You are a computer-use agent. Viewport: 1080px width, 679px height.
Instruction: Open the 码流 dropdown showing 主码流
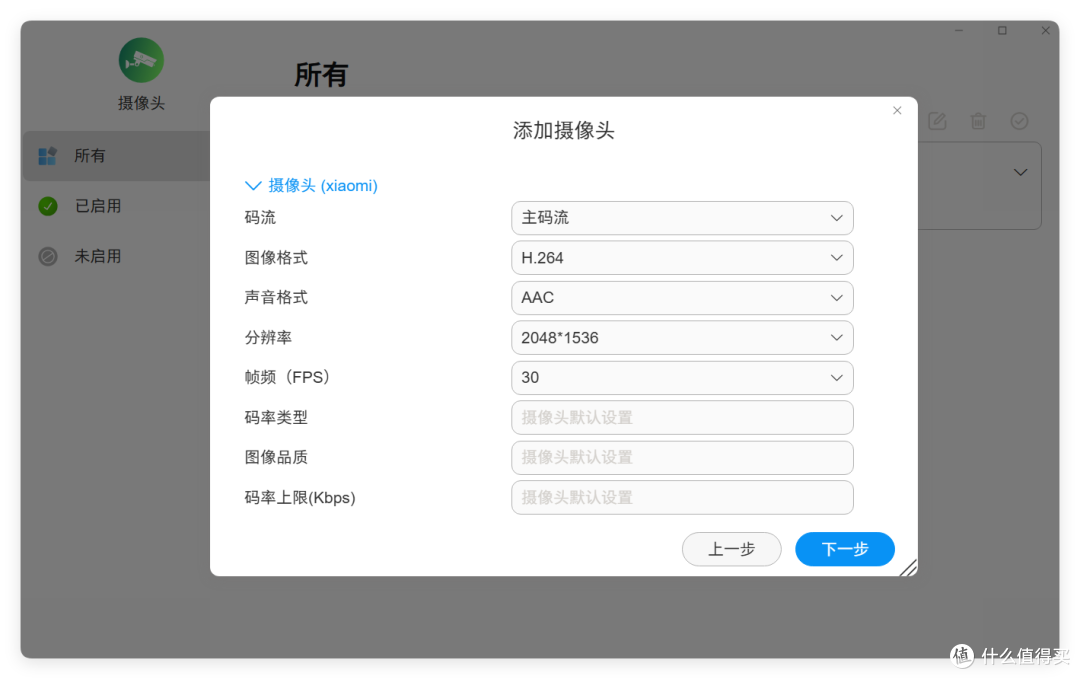click(682, 218)
